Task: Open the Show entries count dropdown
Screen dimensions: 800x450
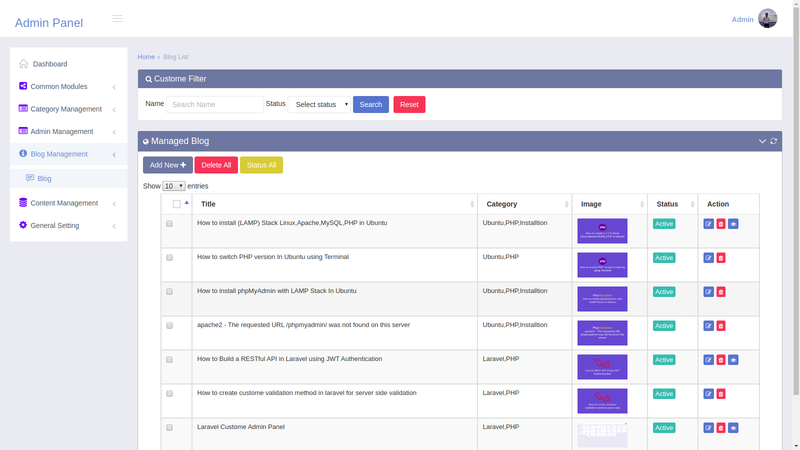Action: tap(173, 186)
